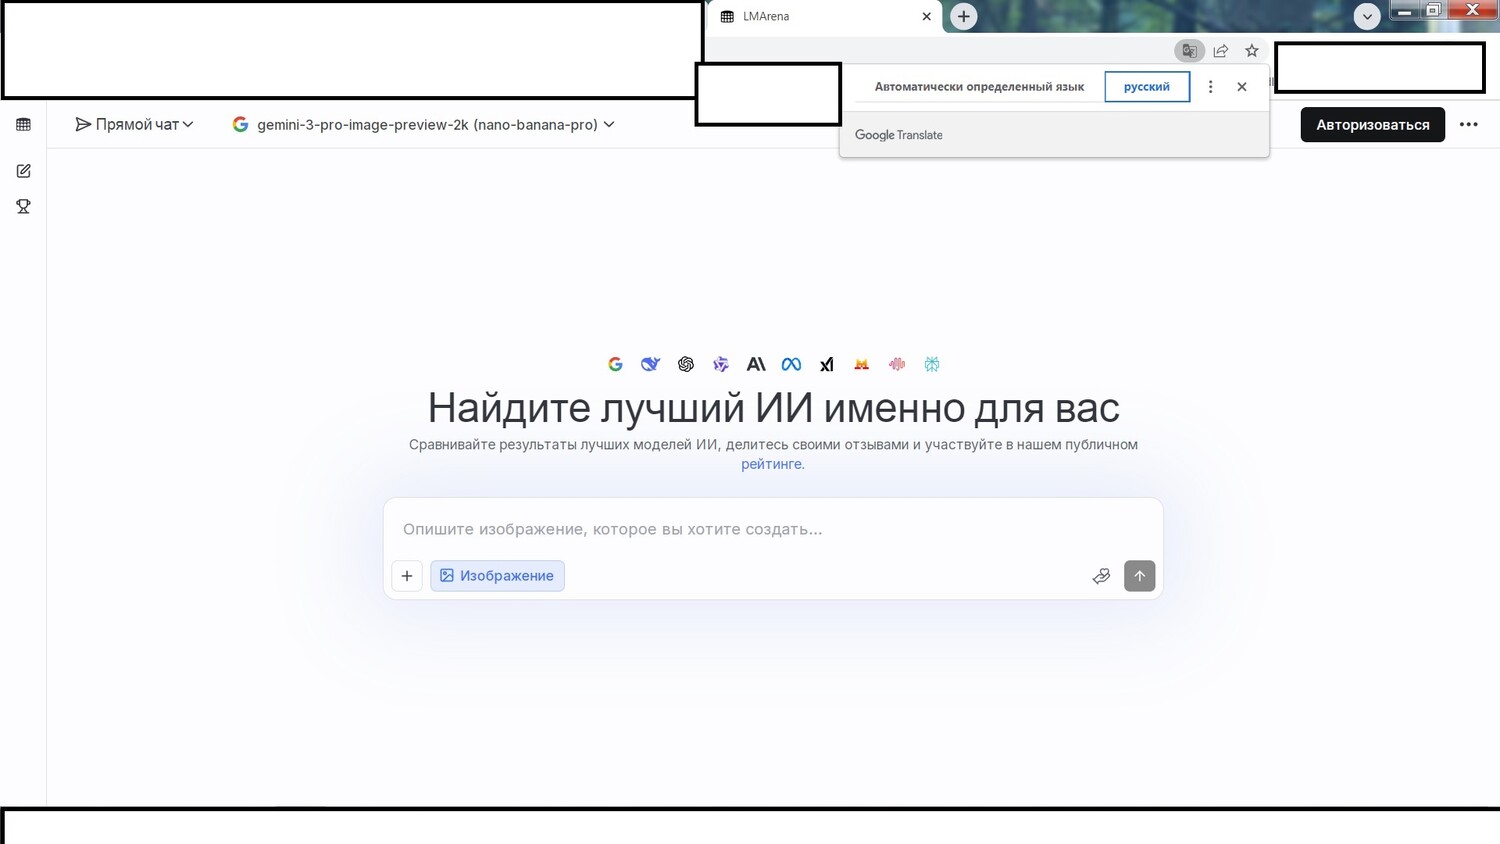Select the русский tab in Translate popup

point(1146,87)
